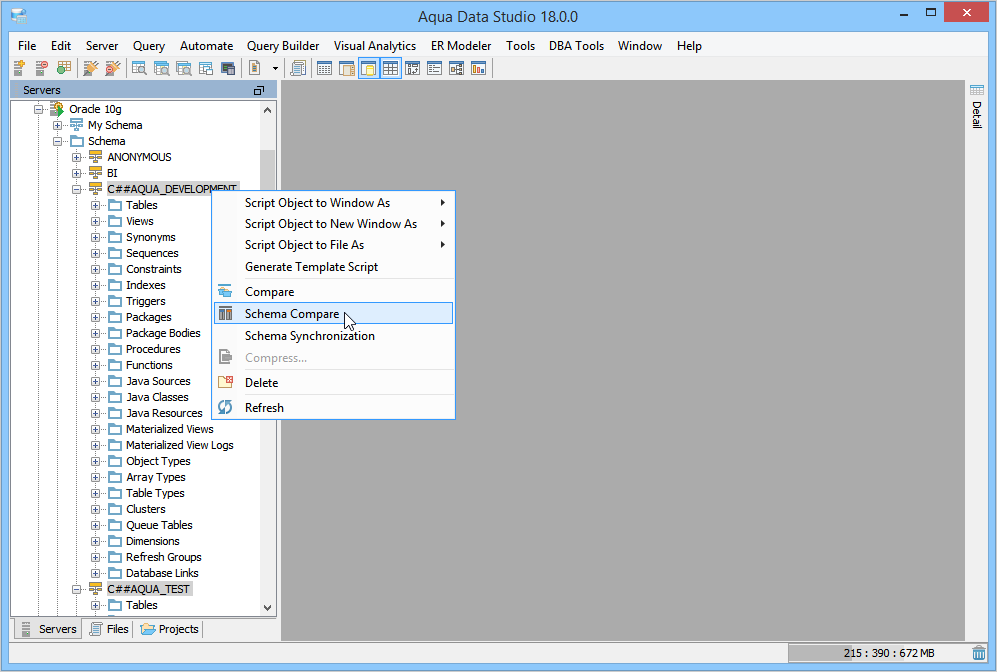
Task: Collapse the C##AQUA_TEST schema node
Action: 76,589
